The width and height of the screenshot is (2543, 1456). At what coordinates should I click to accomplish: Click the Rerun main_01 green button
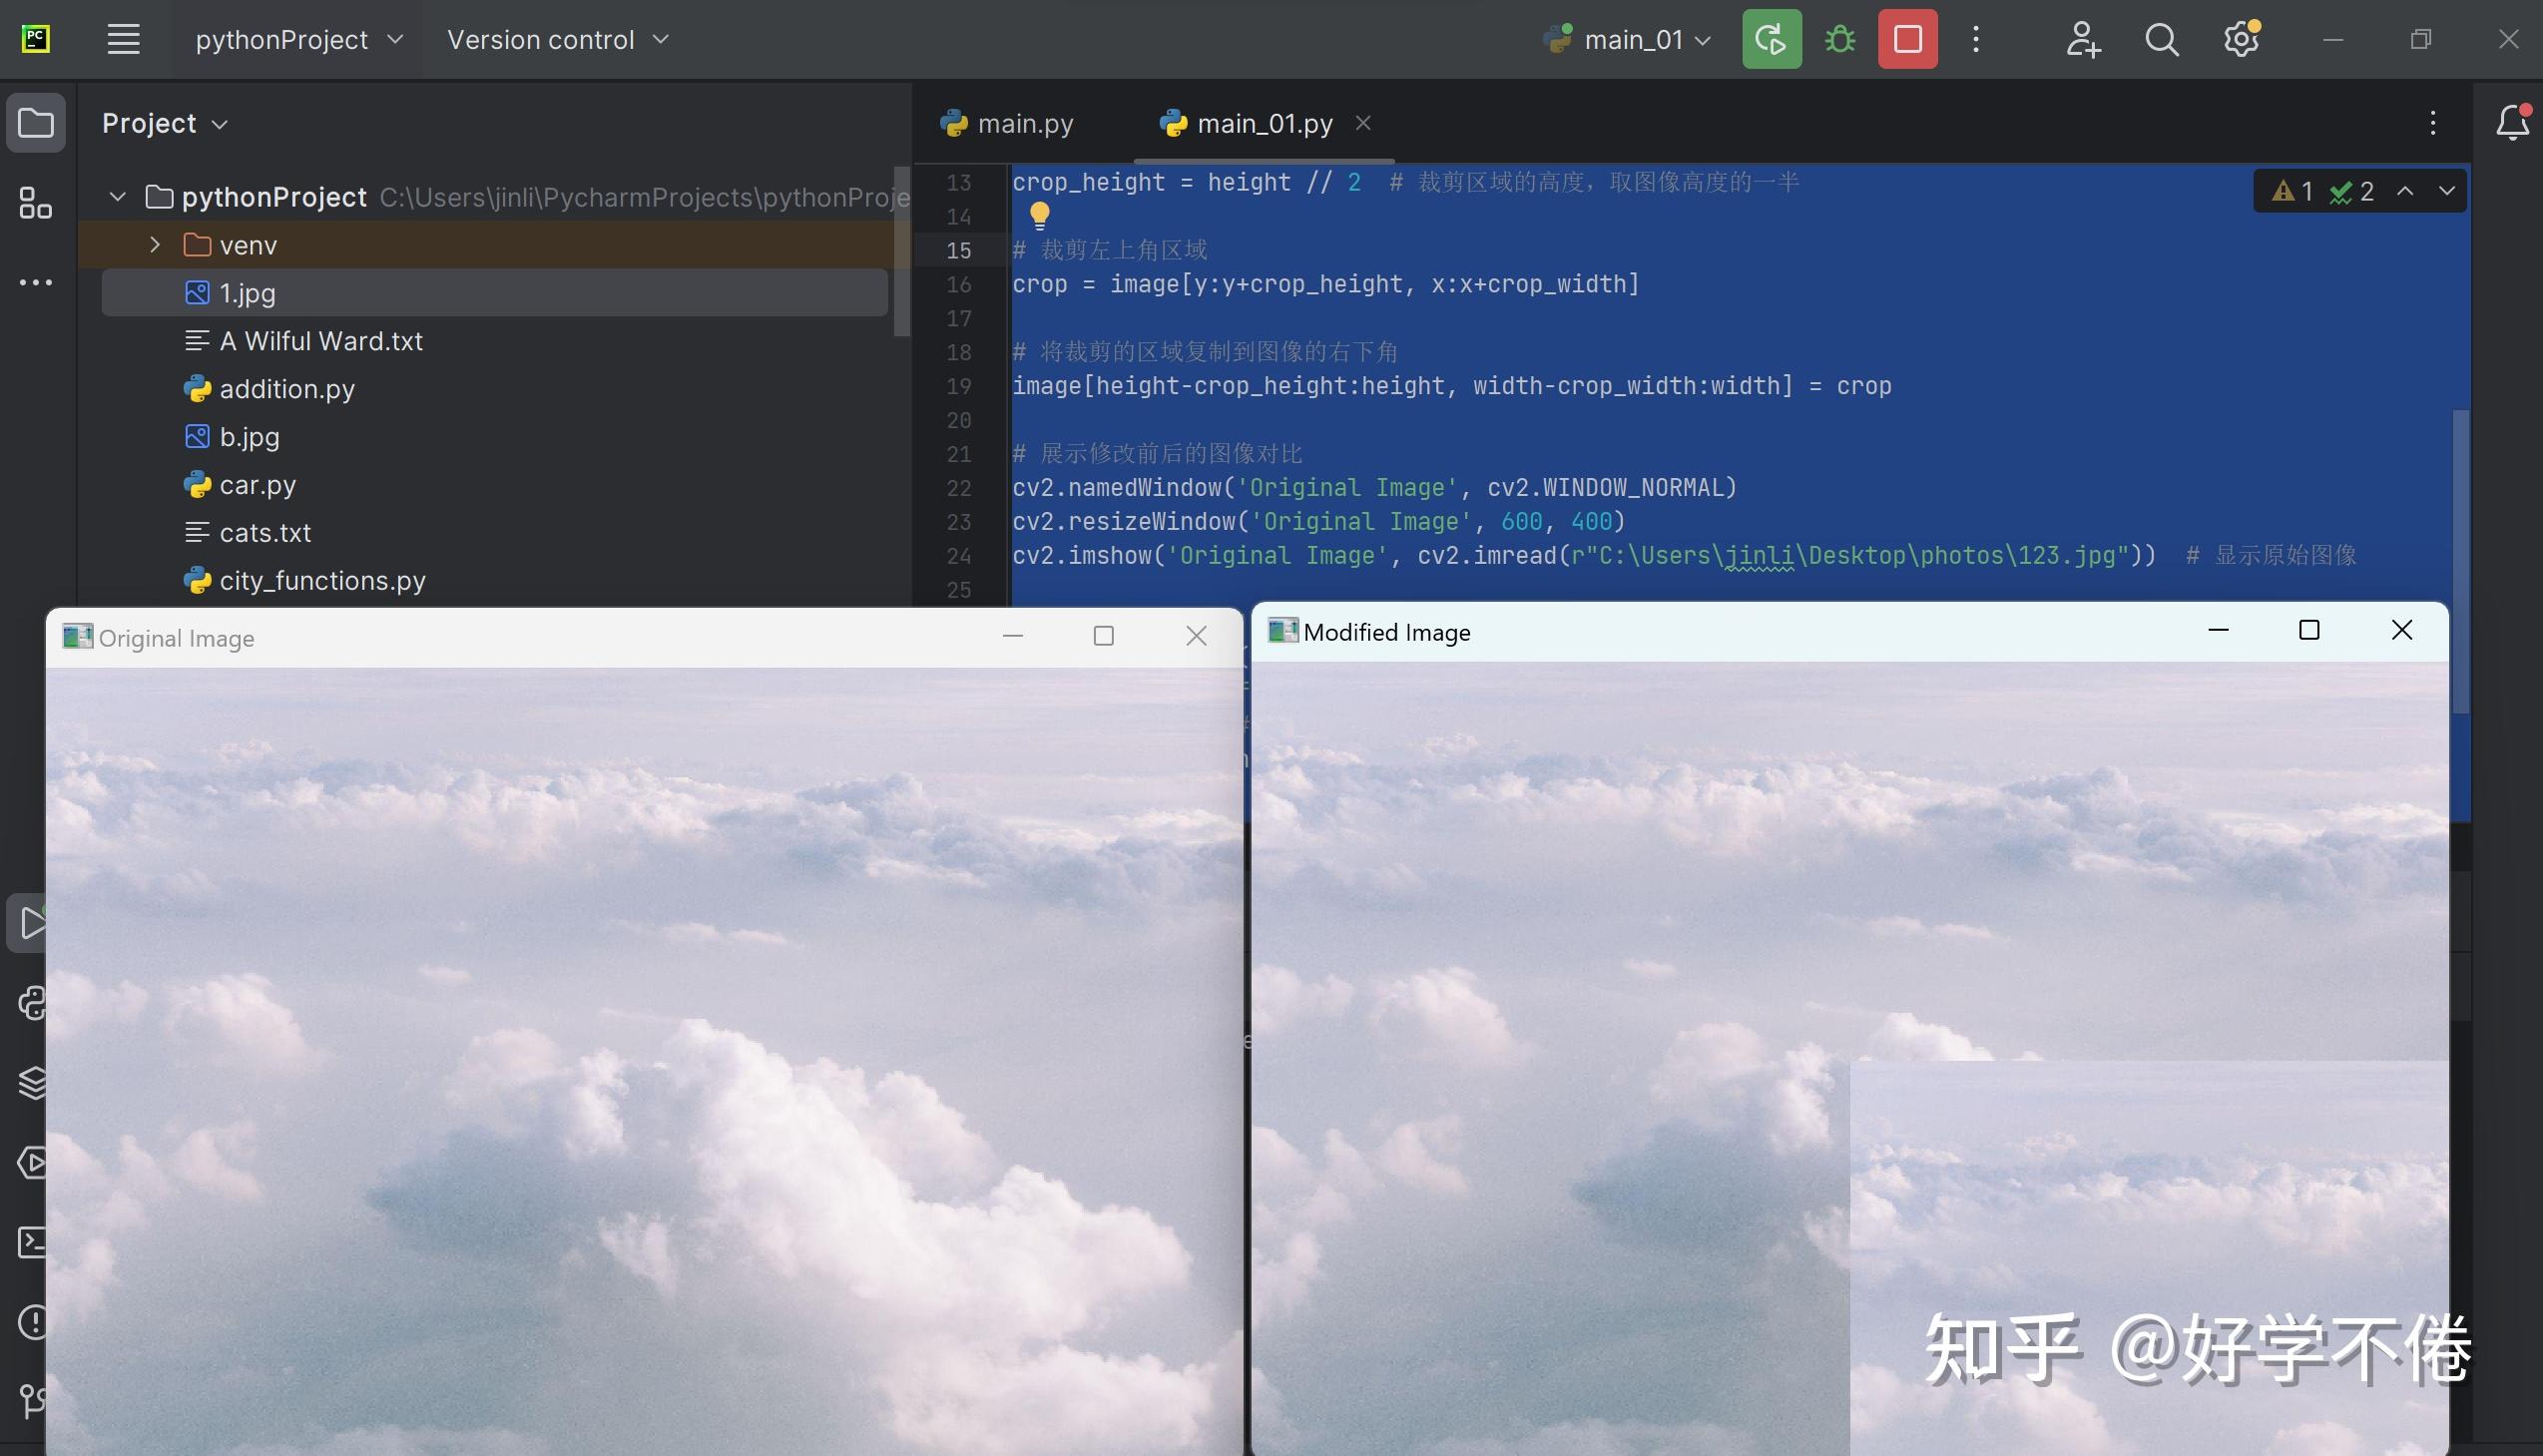coord(1771,40)
